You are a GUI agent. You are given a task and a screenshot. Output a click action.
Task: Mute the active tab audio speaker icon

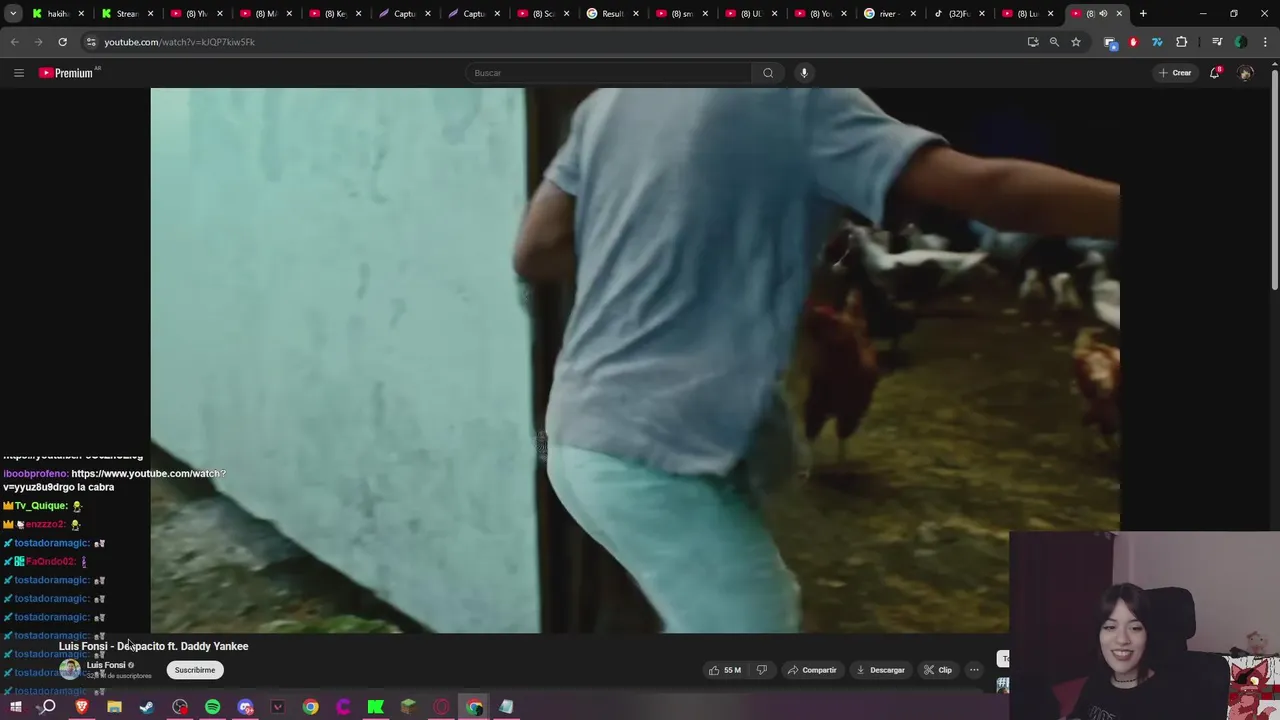(1103, 13)
